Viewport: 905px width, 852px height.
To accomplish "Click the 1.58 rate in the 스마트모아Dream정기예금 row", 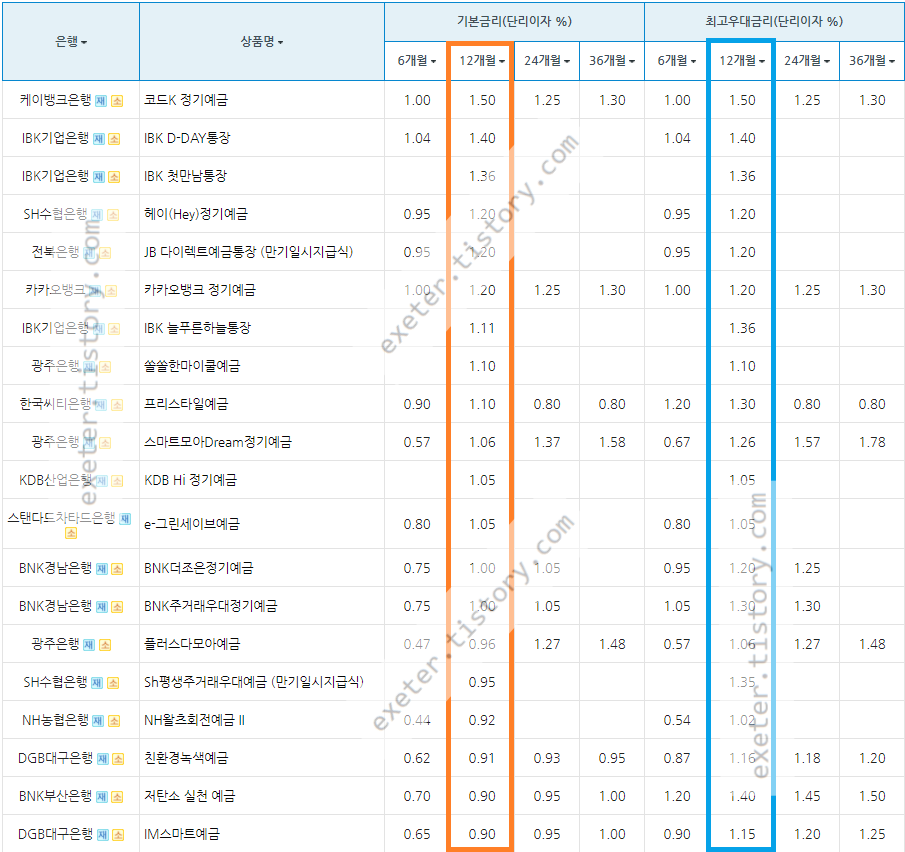I will 612,442.
